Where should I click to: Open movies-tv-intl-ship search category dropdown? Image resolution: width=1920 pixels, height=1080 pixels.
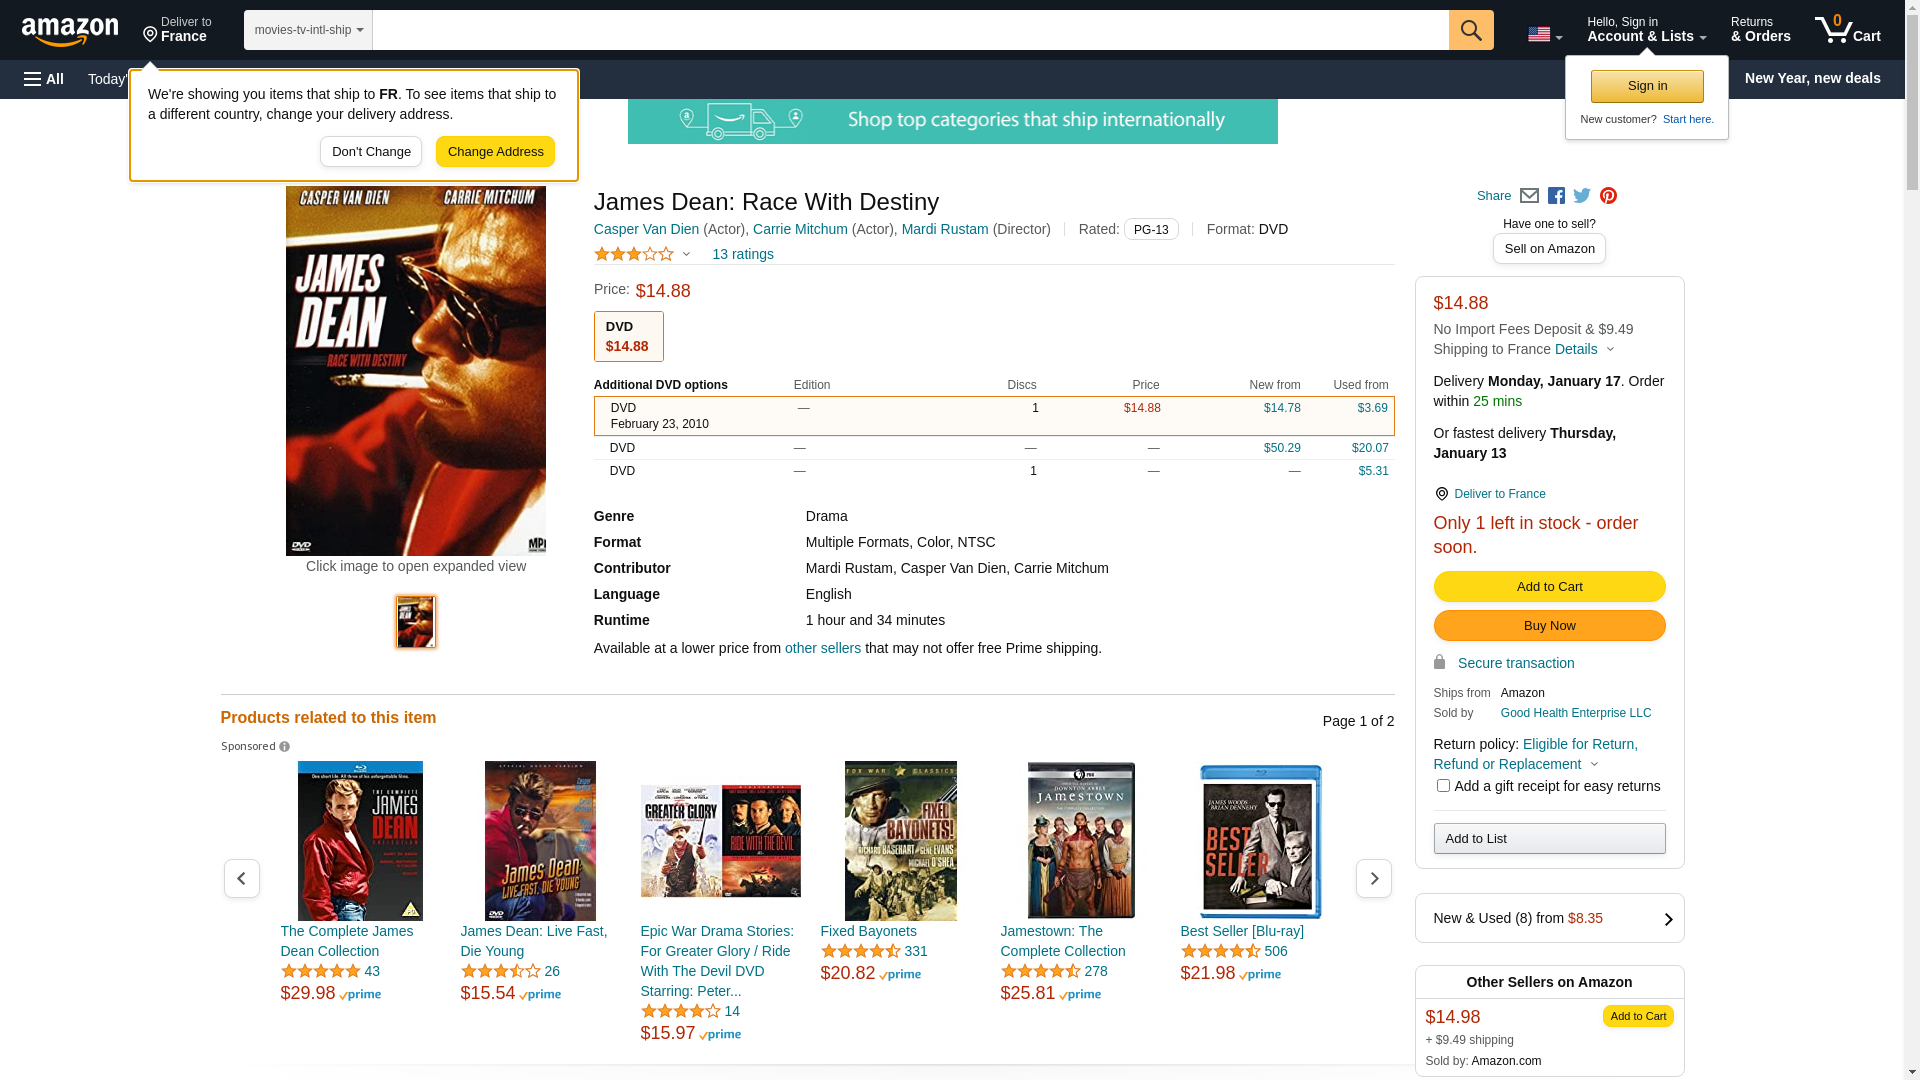click(x=308, y=30)
